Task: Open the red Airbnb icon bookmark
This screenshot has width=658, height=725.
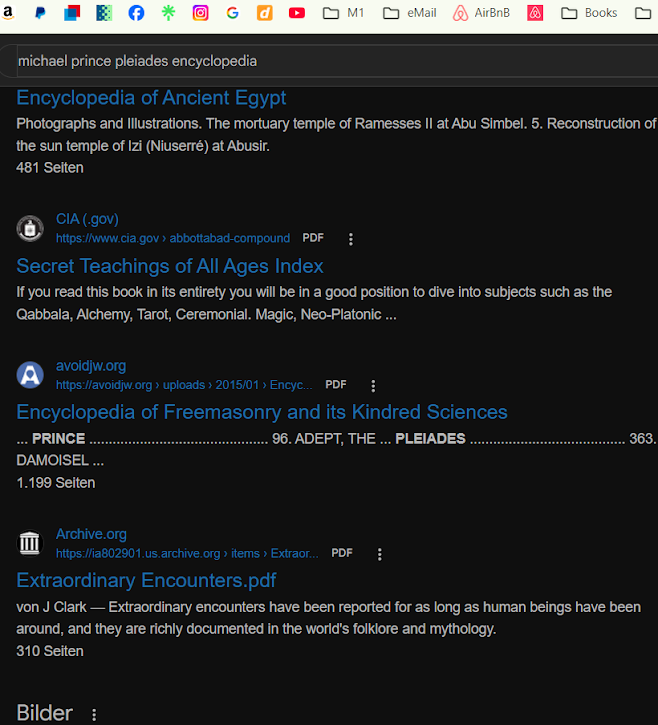Action: tap(535, 12)
